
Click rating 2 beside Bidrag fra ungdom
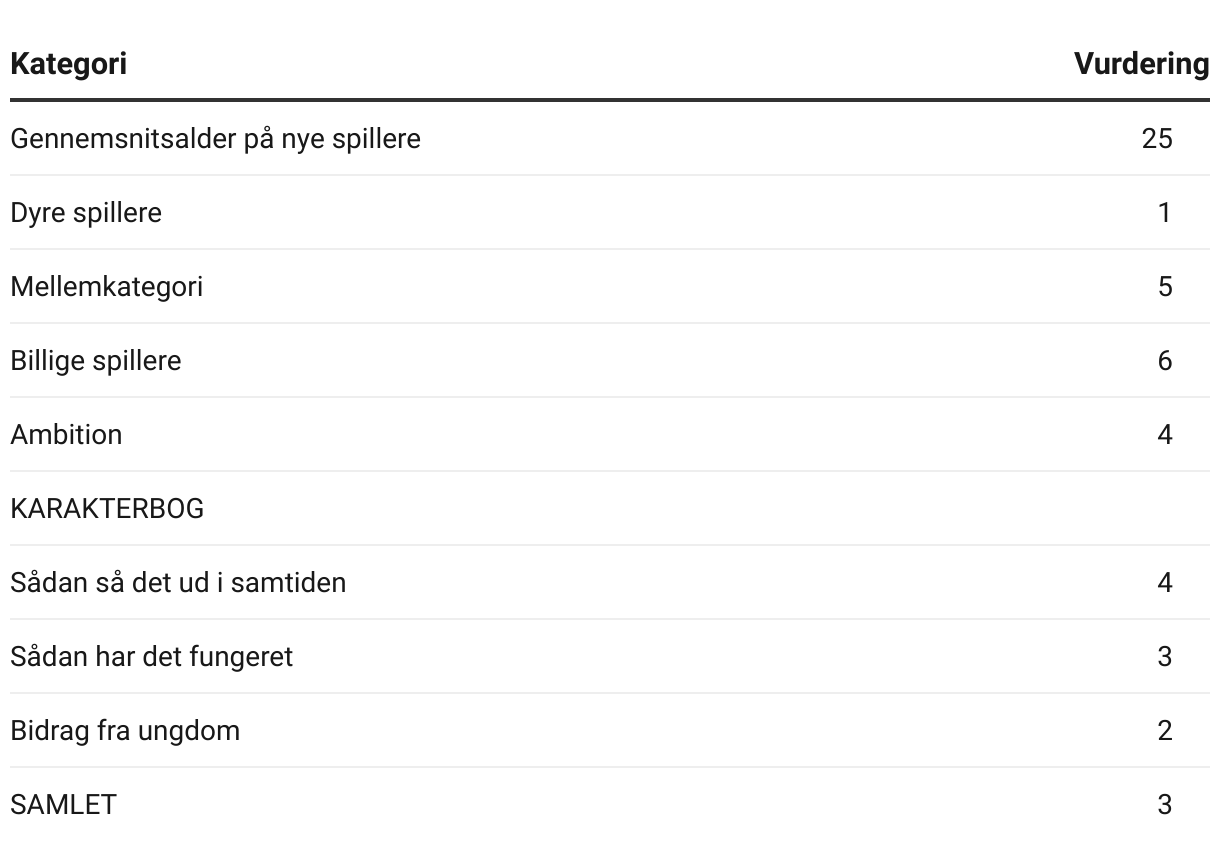tap(1164, 731)
